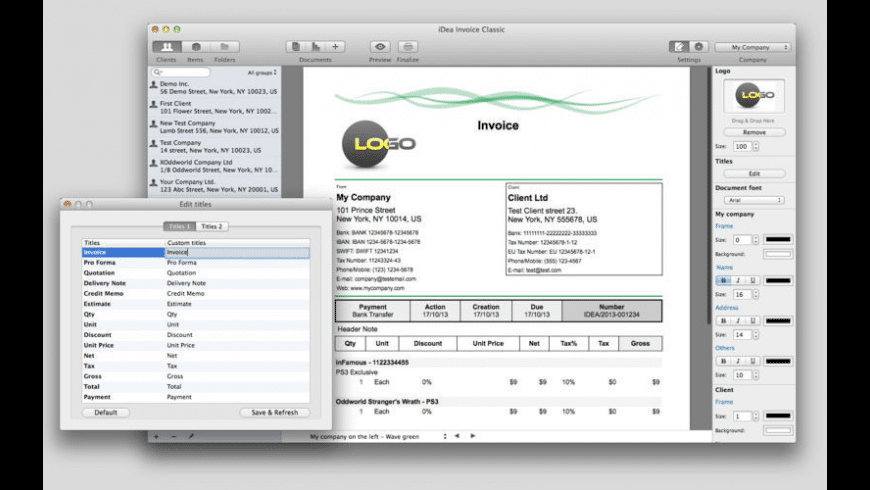Toggle underline for company Name
The height and width of the screenshot is (490, 870).
point(752,280)
